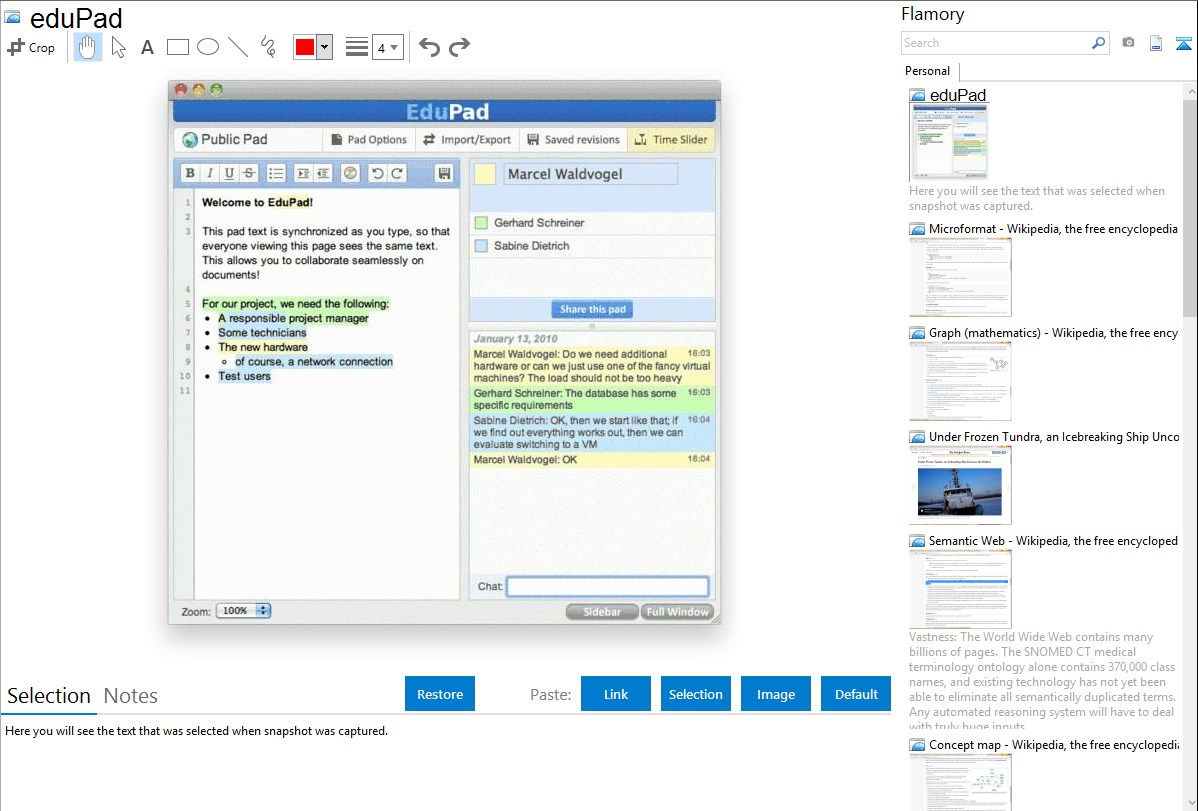
Task: Click the line thickness icon
Action: (357, 47)
